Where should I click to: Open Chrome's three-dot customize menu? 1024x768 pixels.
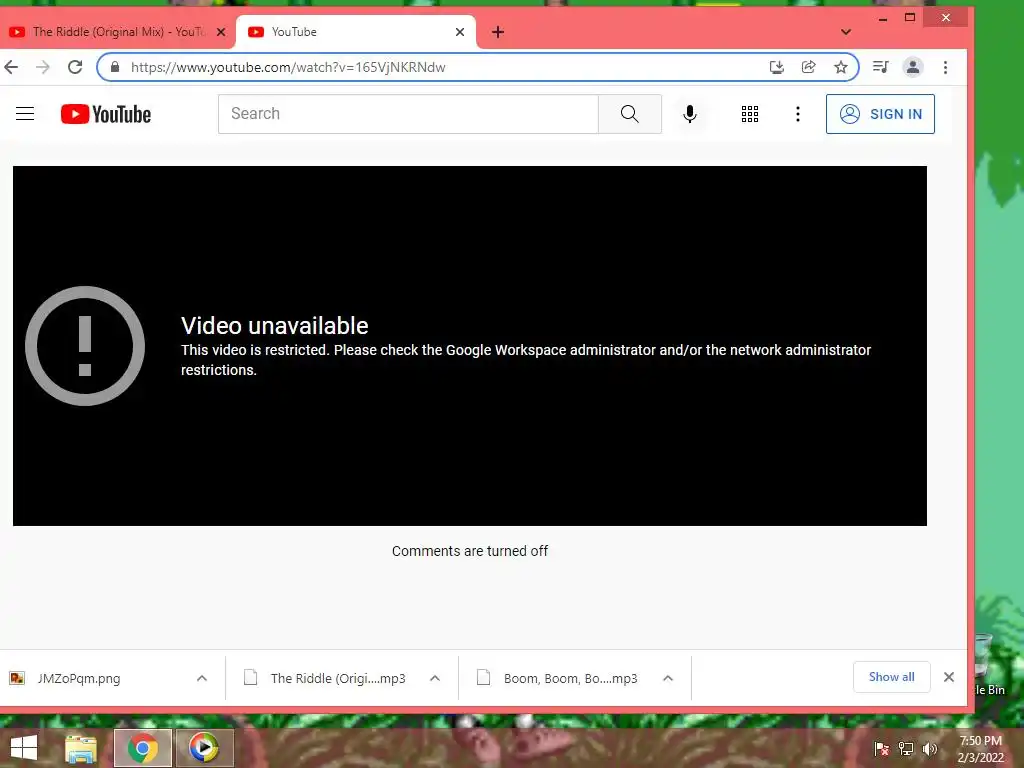click(x=945, y=67)
